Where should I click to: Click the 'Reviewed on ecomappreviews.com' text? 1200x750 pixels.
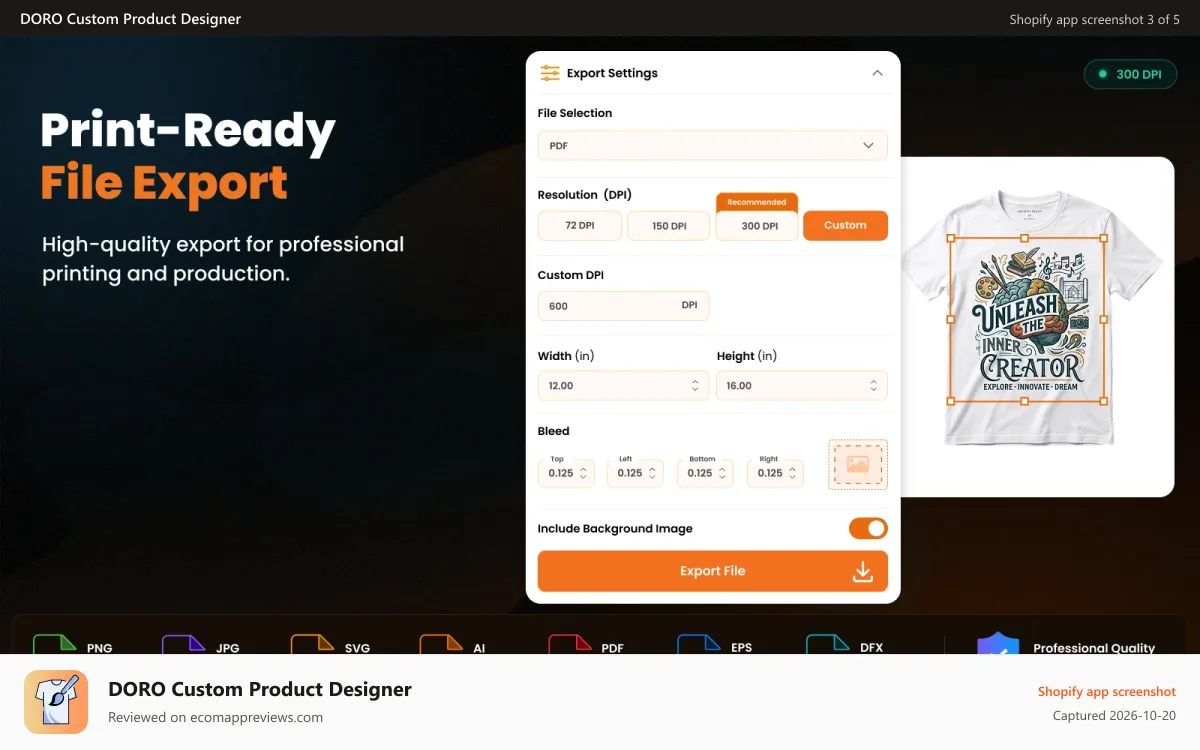pos(215,717)
